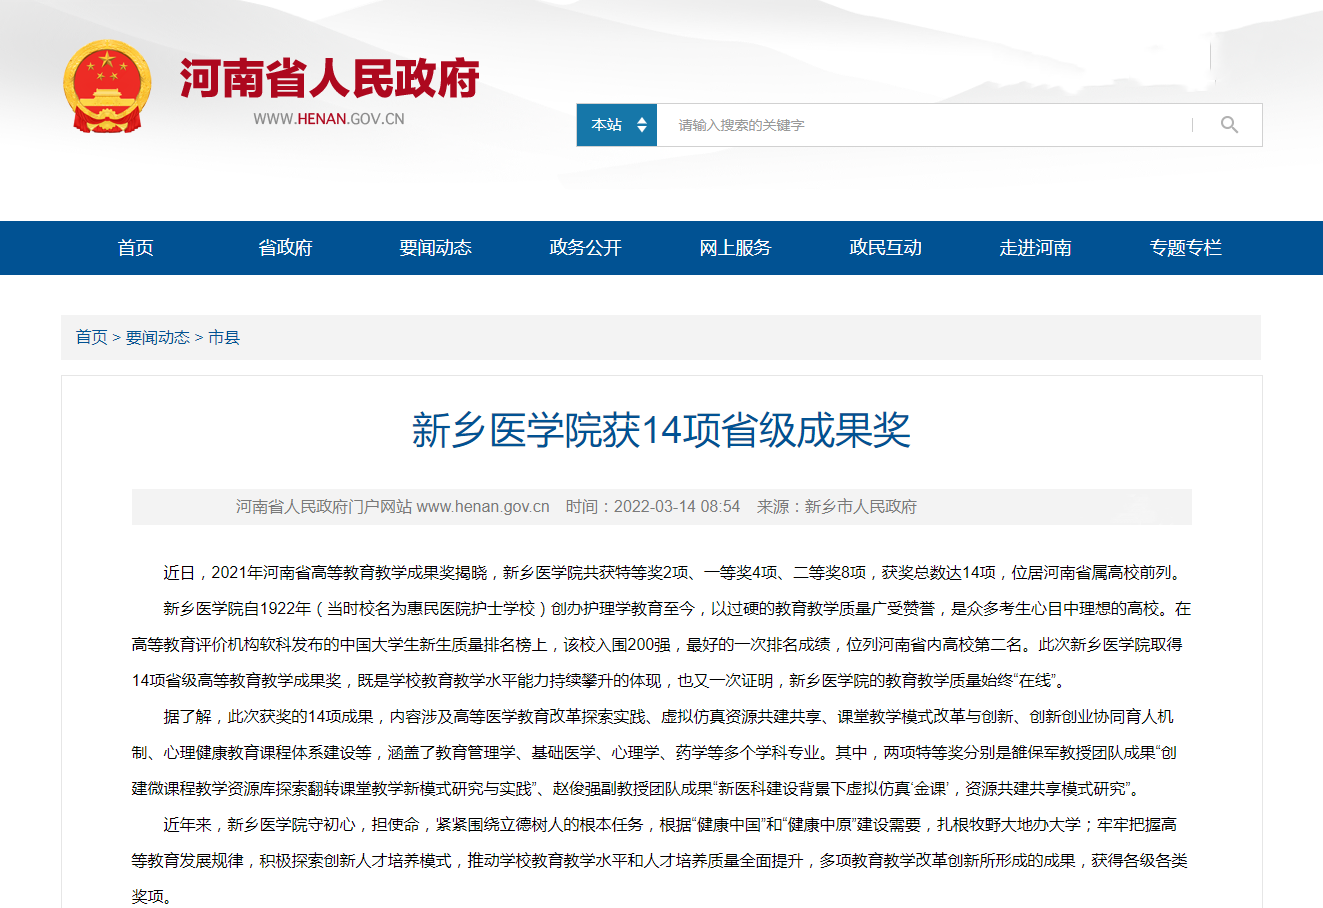Click the 时间 2022-03-14 publication timestamp

tap(653, 507)
